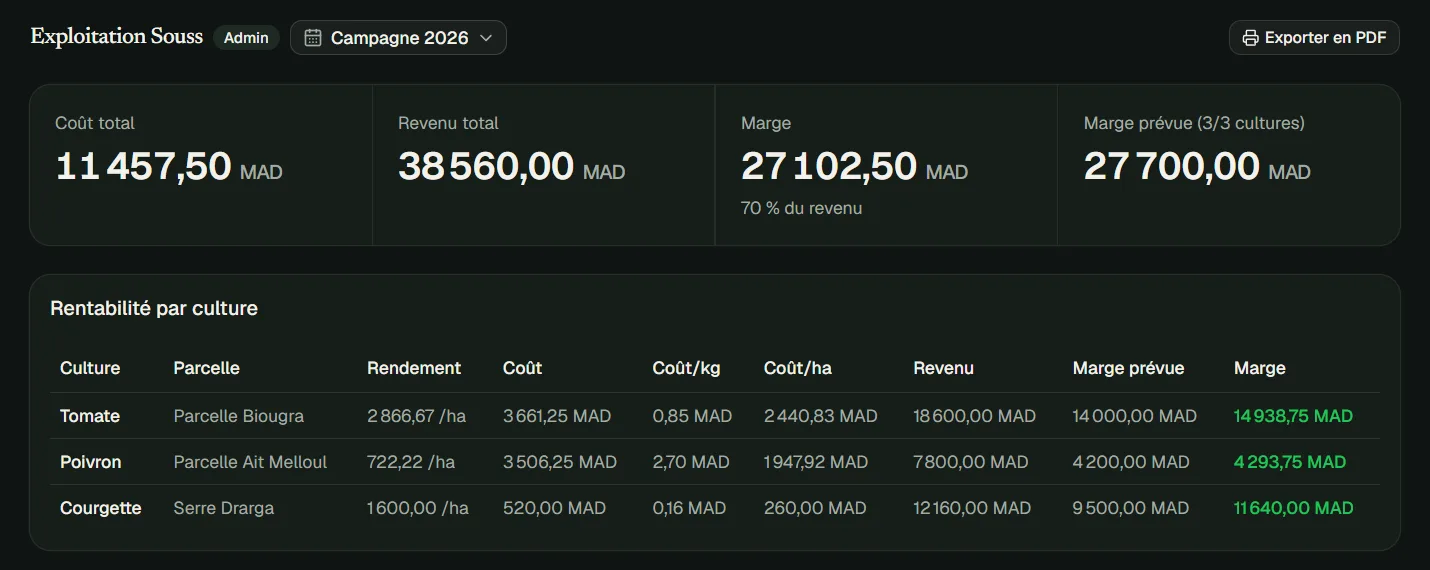Image resolution: width=1430 pixels, height=570 pixels.
Task: Click the 0,85 MAD cost per kg
Action: [692, 416]
